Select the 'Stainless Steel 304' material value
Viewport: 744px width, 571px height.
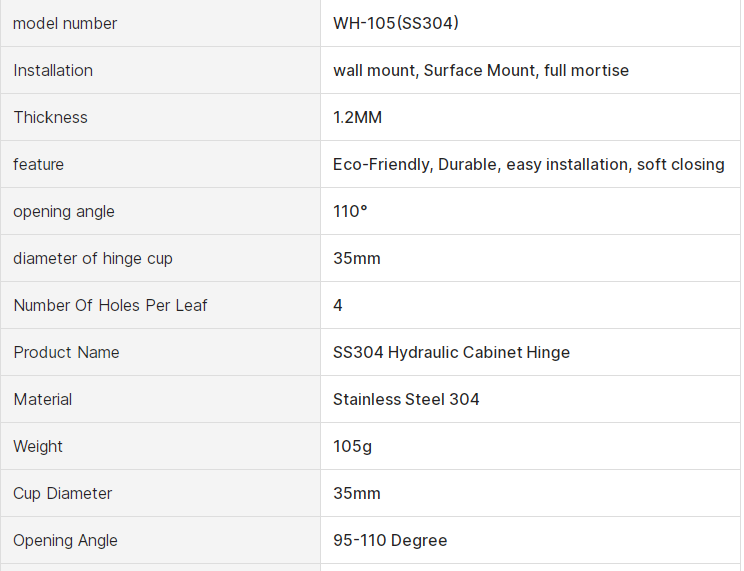[406, 399]
